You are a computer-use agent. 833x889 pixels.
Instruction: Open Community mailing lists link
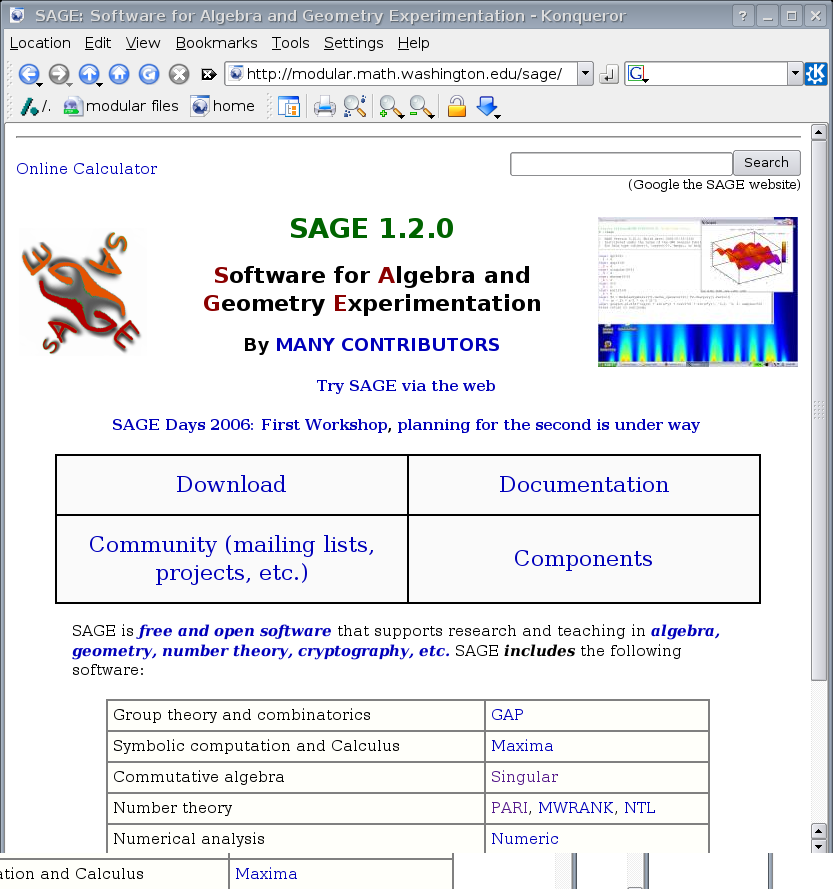pyautogui.click(x=232, y=558)
